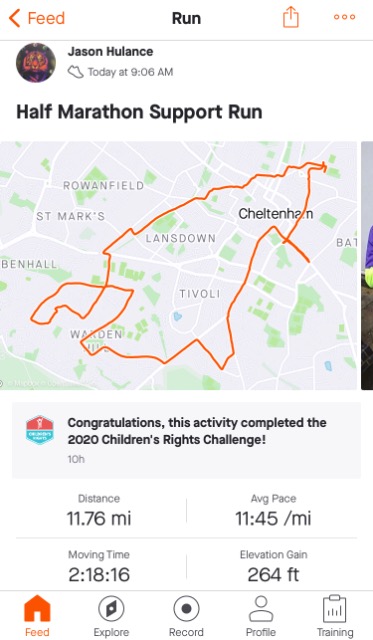Tap the Children's Rights Challenge badge

pyautogui.click(x=40, y=430)
